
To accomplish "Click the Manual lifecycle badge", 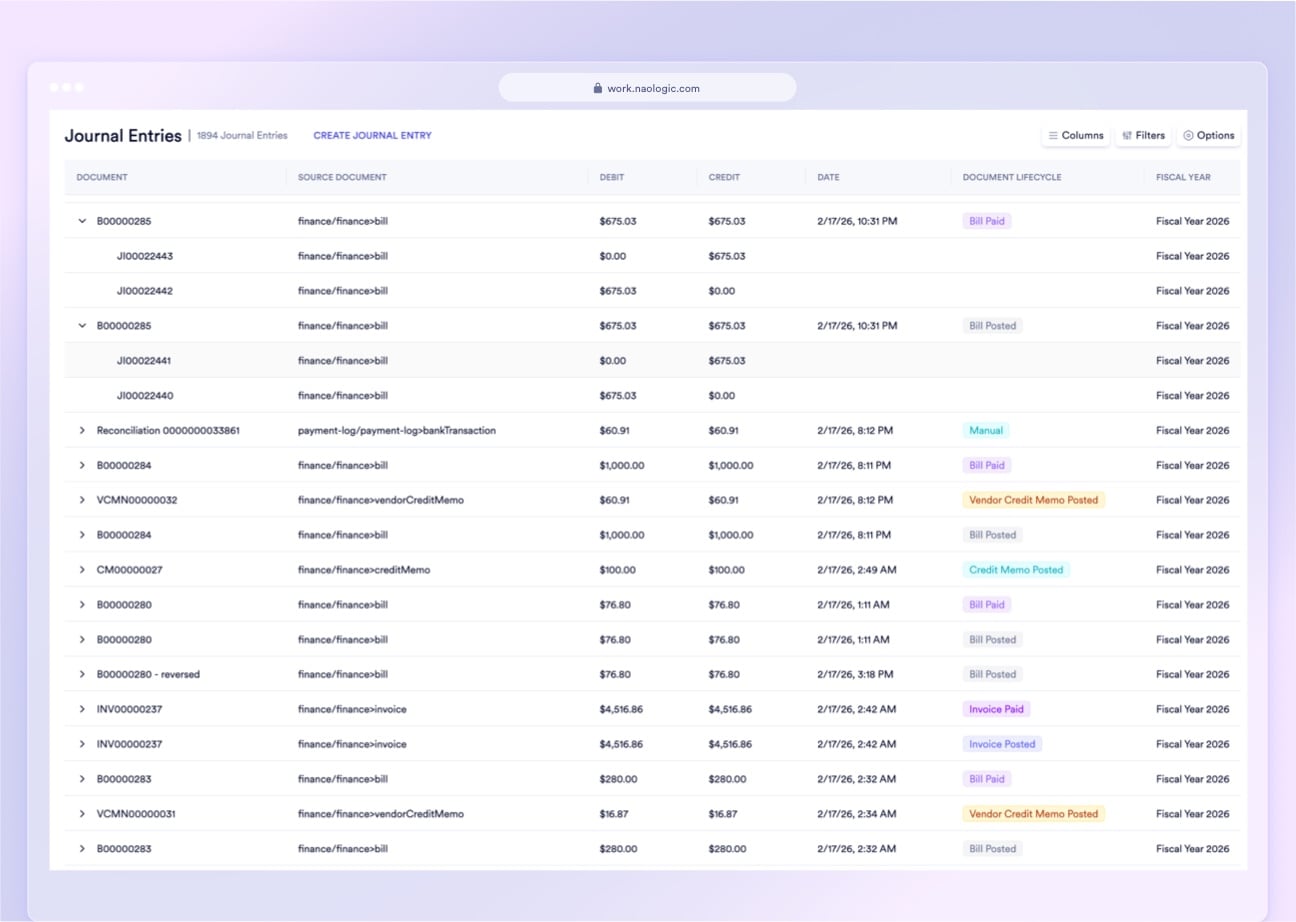I will click(986, 430).
